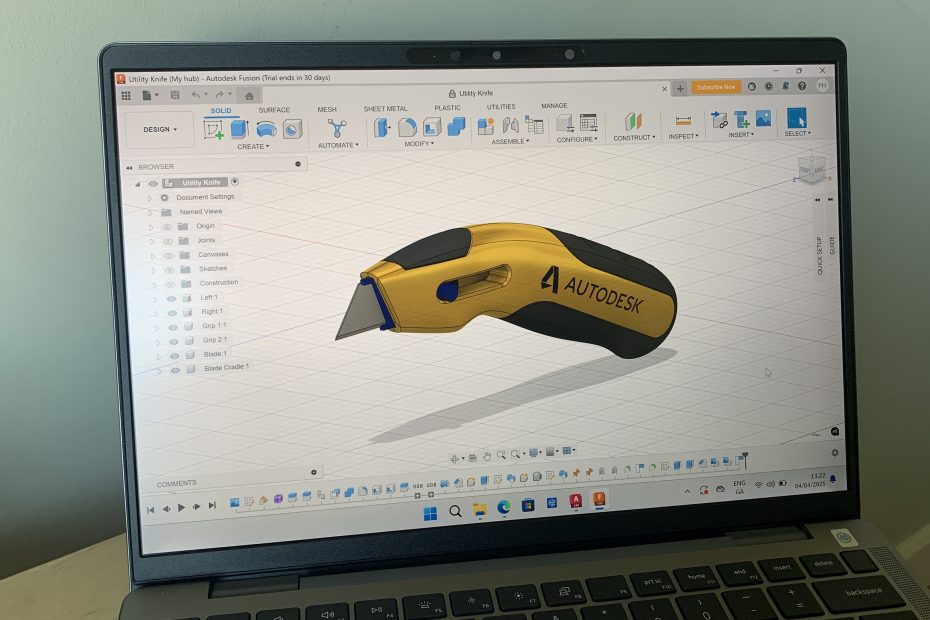Viewport: 930px width, 620px height.
Task: Select the Combine modify tool
Action: pos(456,126)
